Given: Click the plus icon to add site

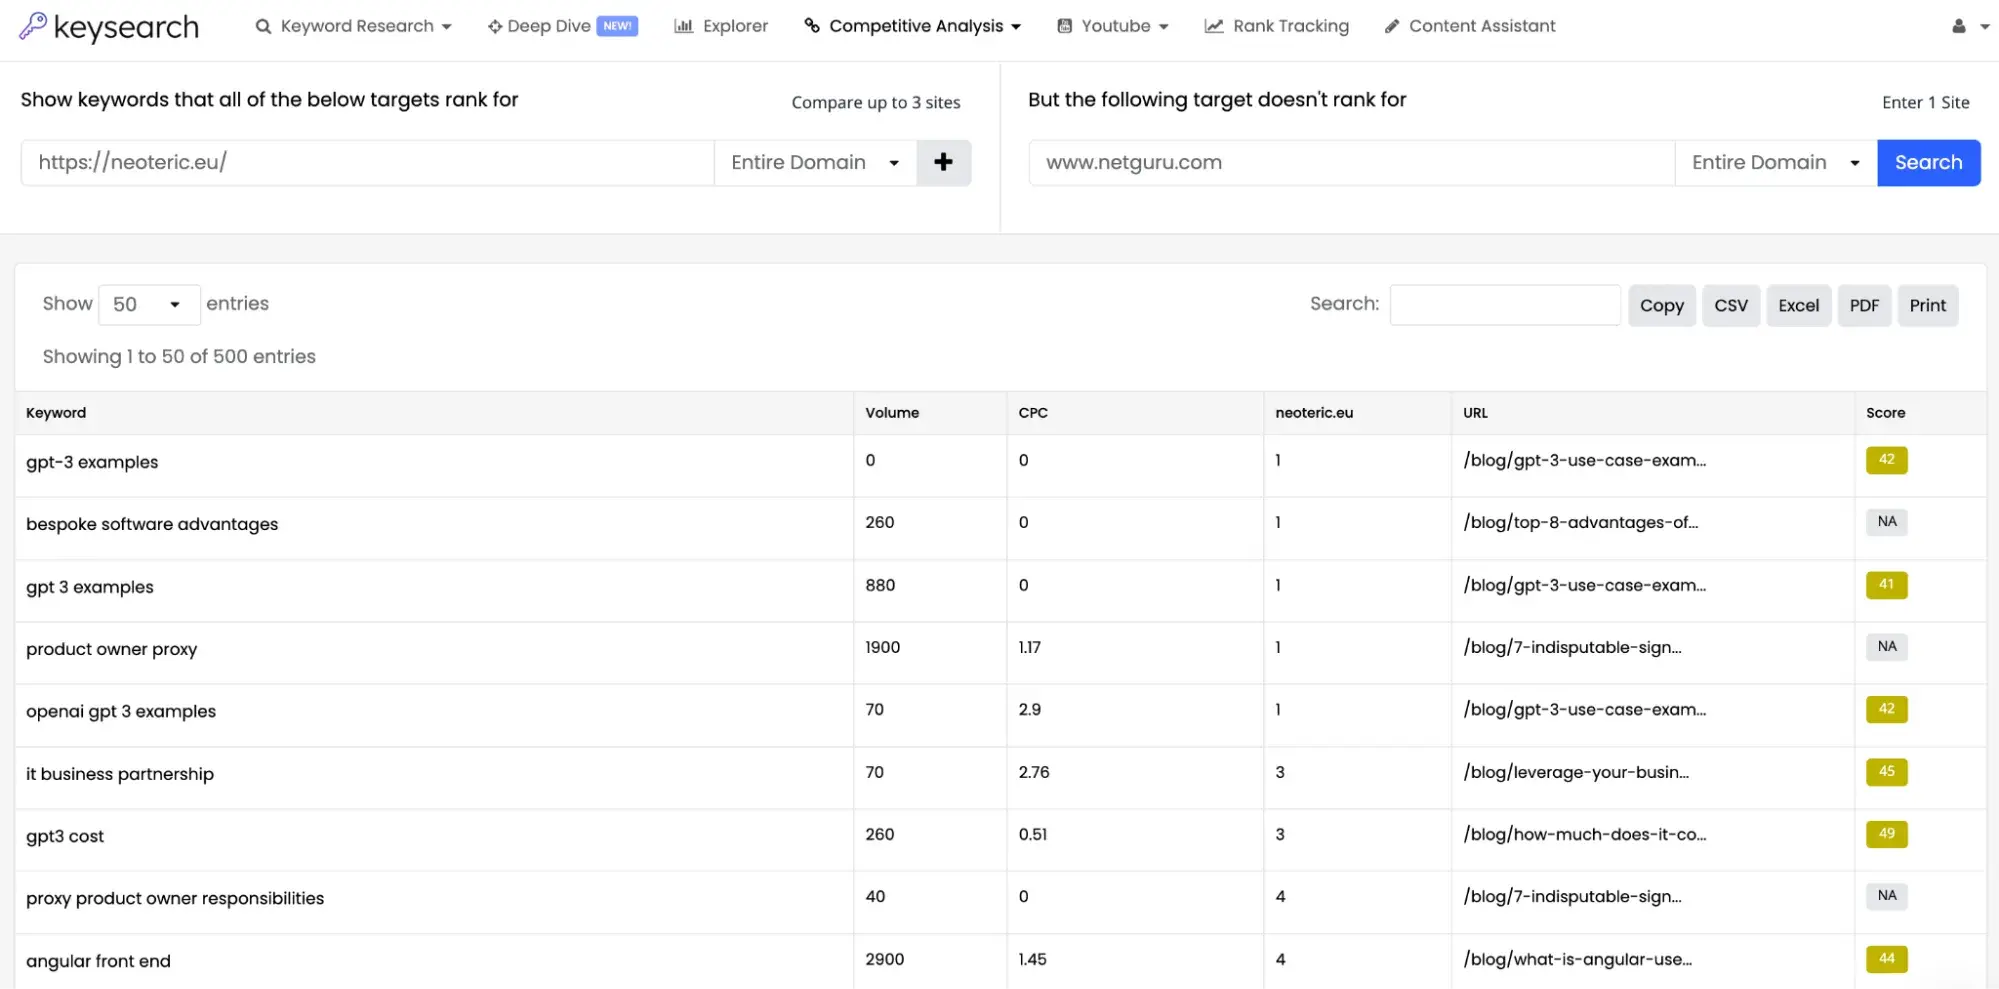Looking at the screenshot, I should tap(943, 162).
